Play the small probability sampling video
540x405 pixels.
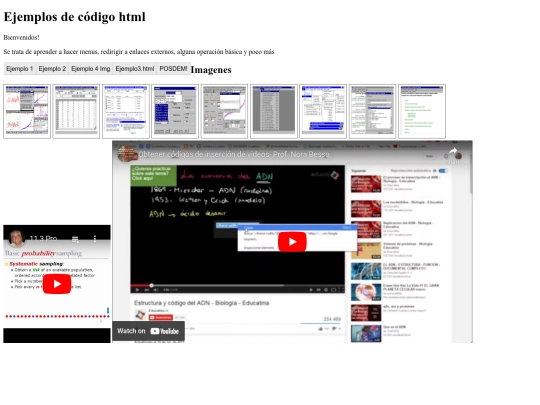pos(57,284)
